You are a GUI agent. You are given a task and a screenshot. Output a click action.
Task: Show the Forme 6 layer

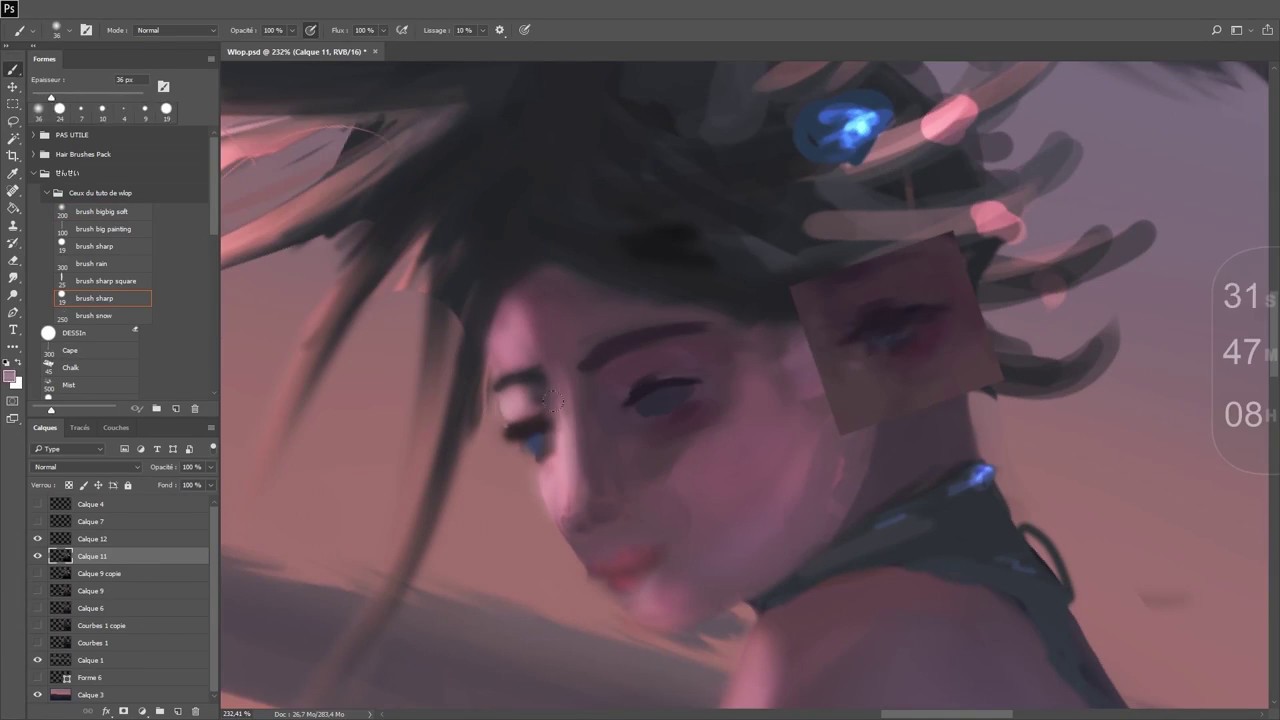pyautogui.click(x=38, y=678)
